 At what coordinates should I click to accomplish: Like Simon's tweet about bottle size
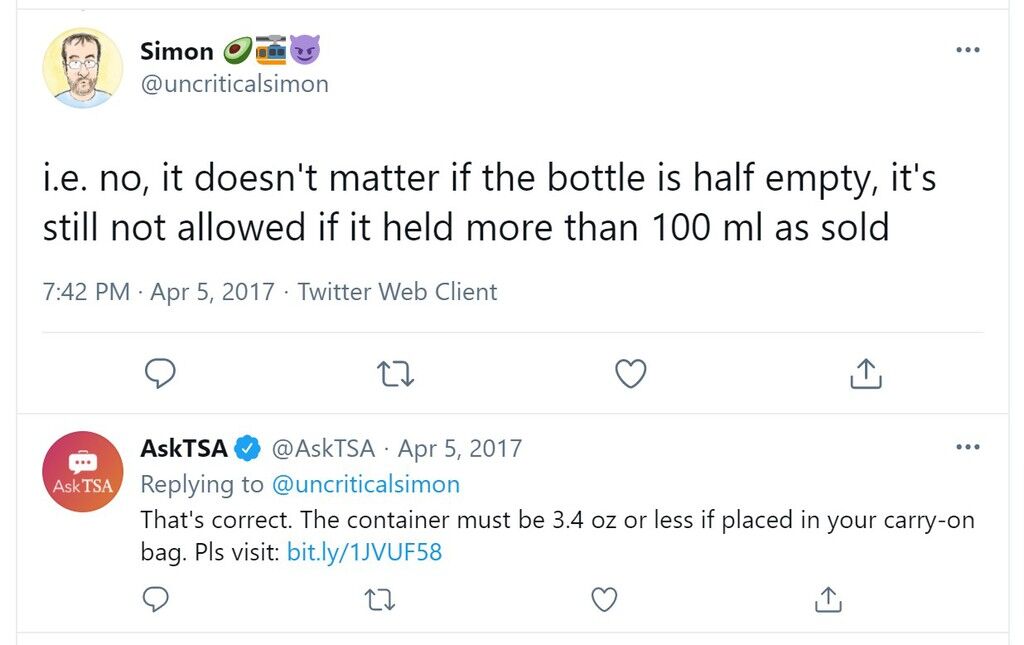point(631,373)
